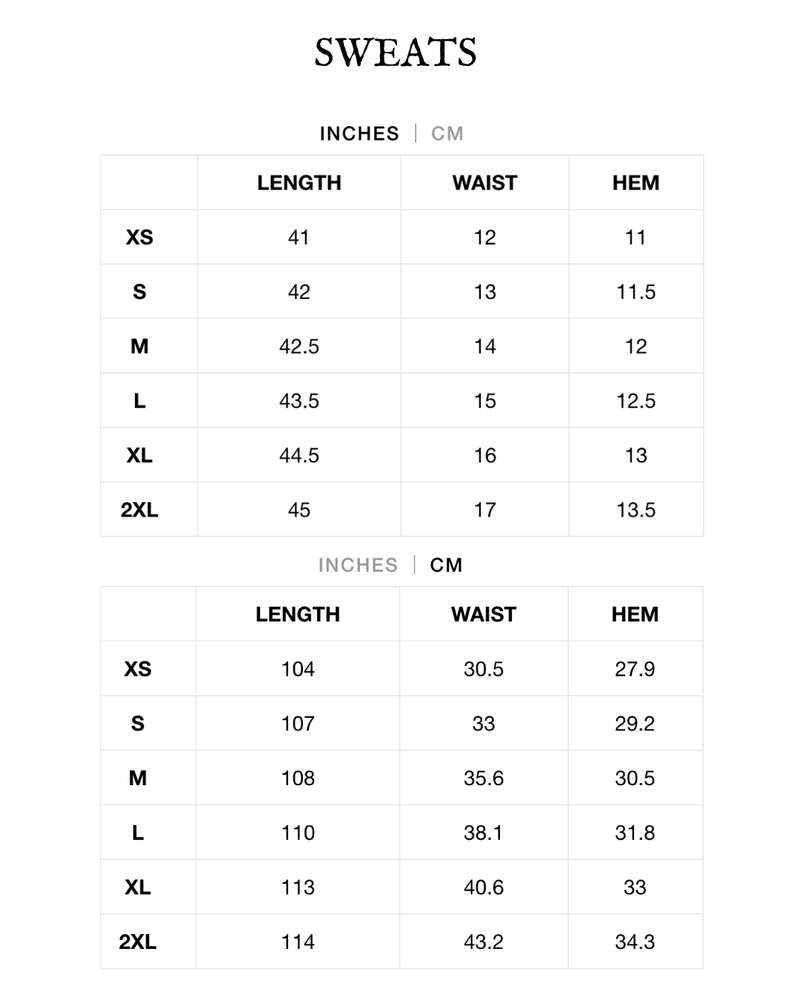Image resolution: width=800 pixels, height=1000 pixels.
Task: Select the 43.5 length cell
Action: tap(299, 401)
